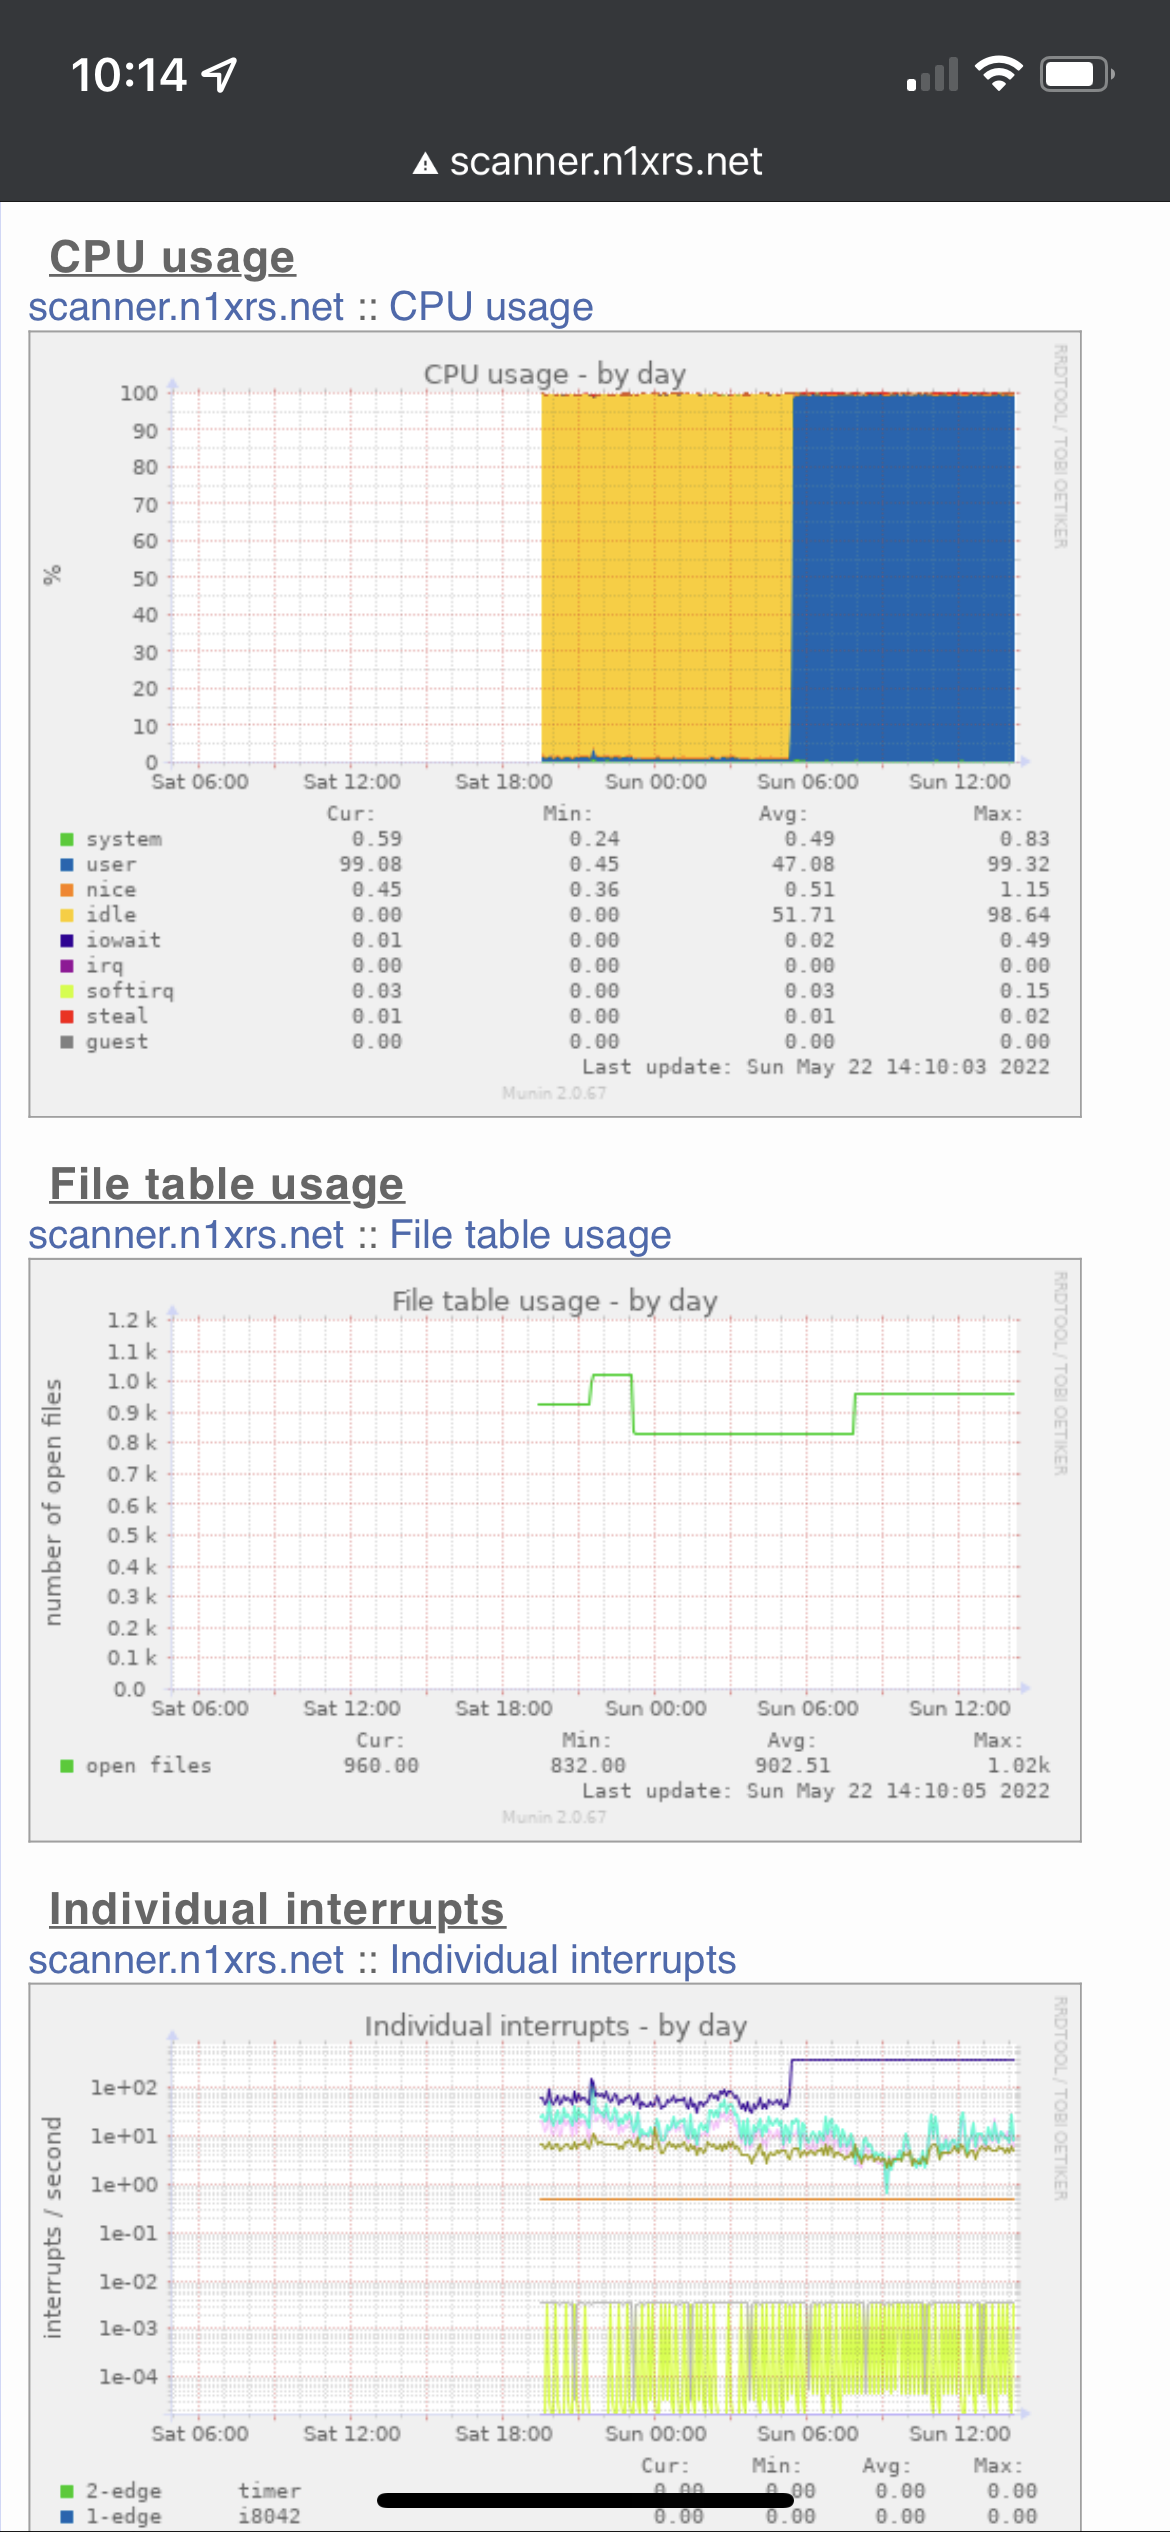Viewport: 1170px width, 2532px height.
Task: Tap the nice Max value 1.15
Action: pyautogui.click(x=1024, y=890)
